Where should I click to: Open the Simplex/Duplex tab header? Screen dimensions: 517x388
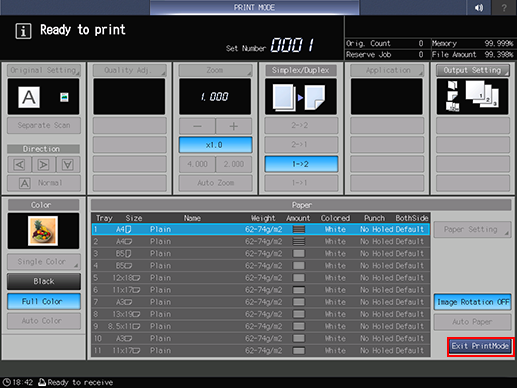[301, 70]
